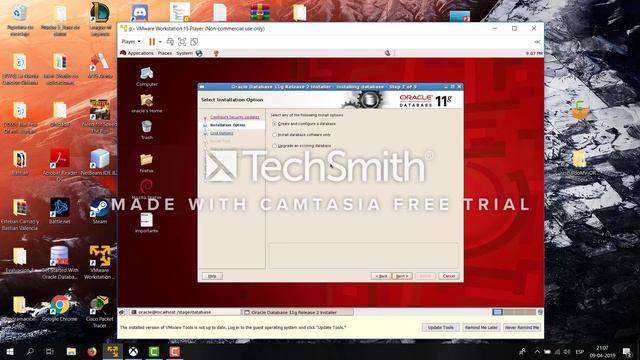Show hidden system tray icons

click(537, 352)
